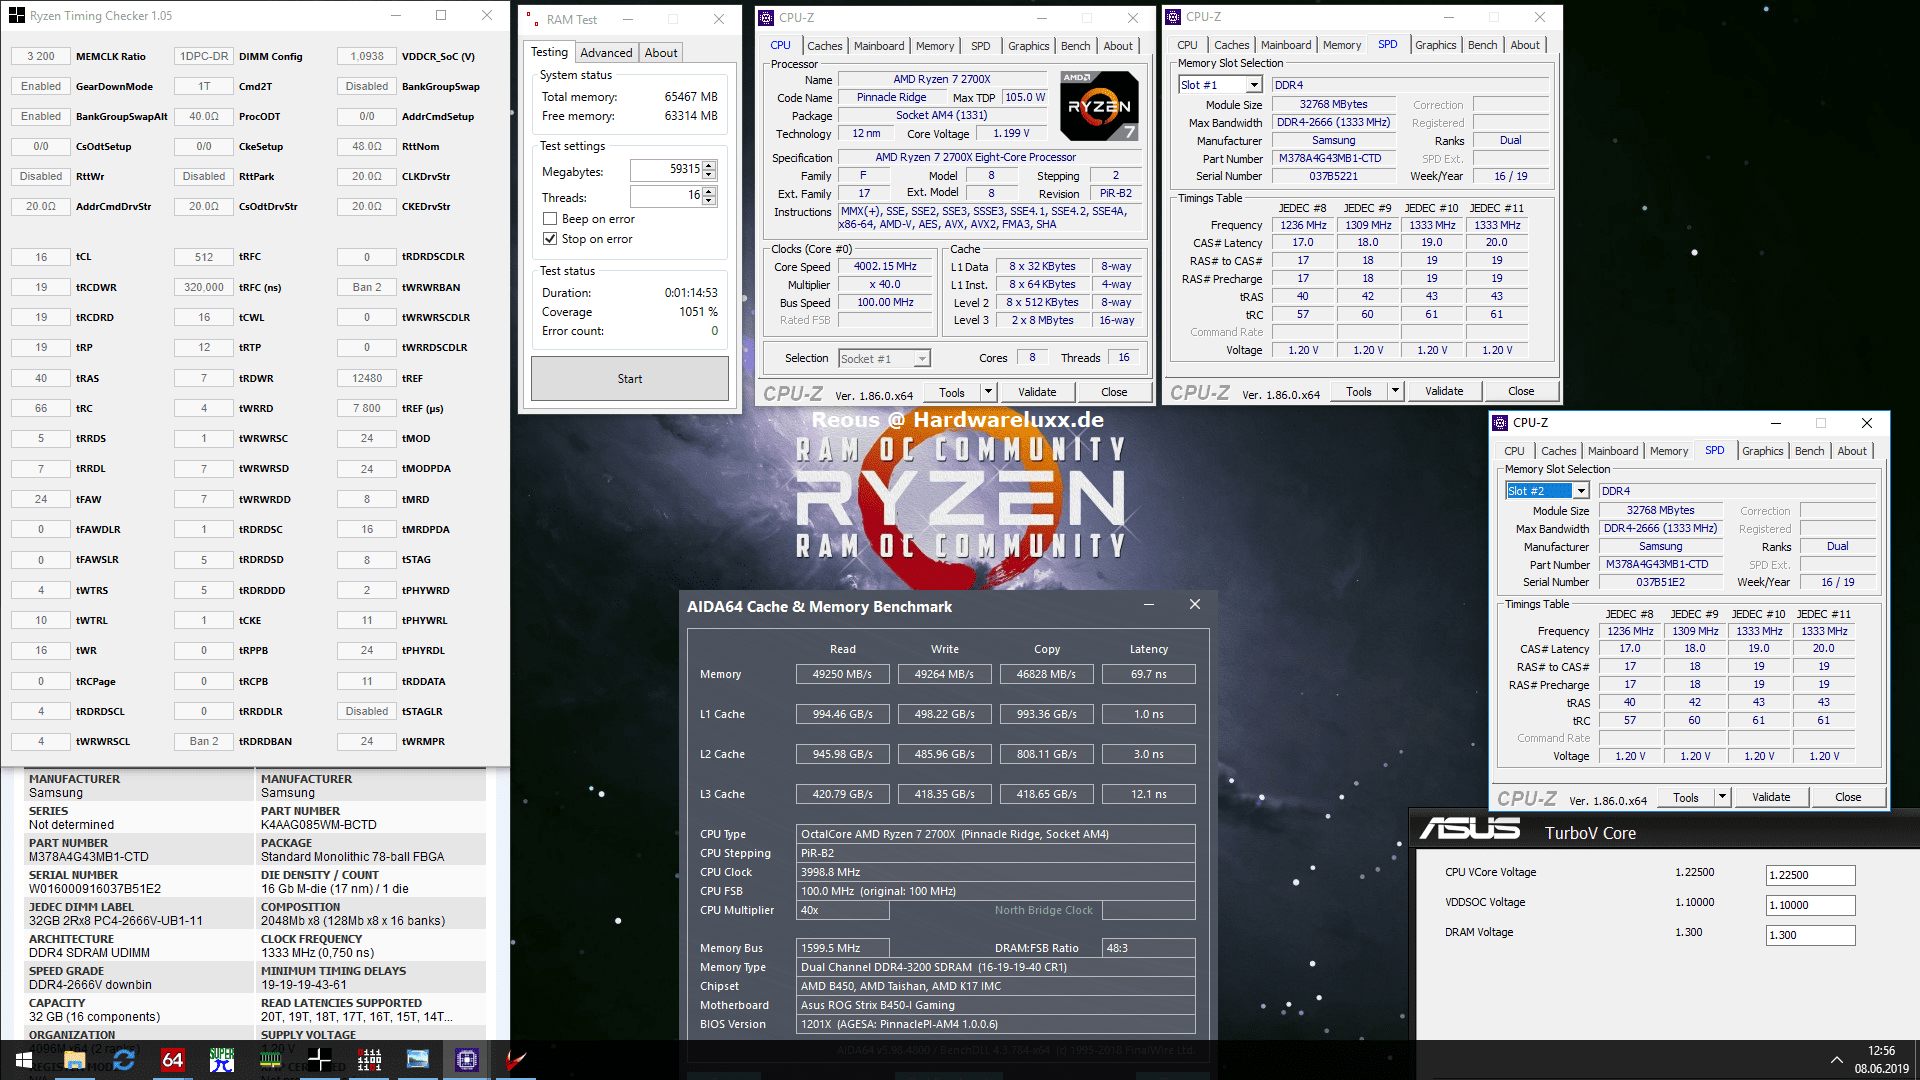The image size is (1920, 1080).
Task: Click GearDownMode Enabled value
Action: point(41,86)
